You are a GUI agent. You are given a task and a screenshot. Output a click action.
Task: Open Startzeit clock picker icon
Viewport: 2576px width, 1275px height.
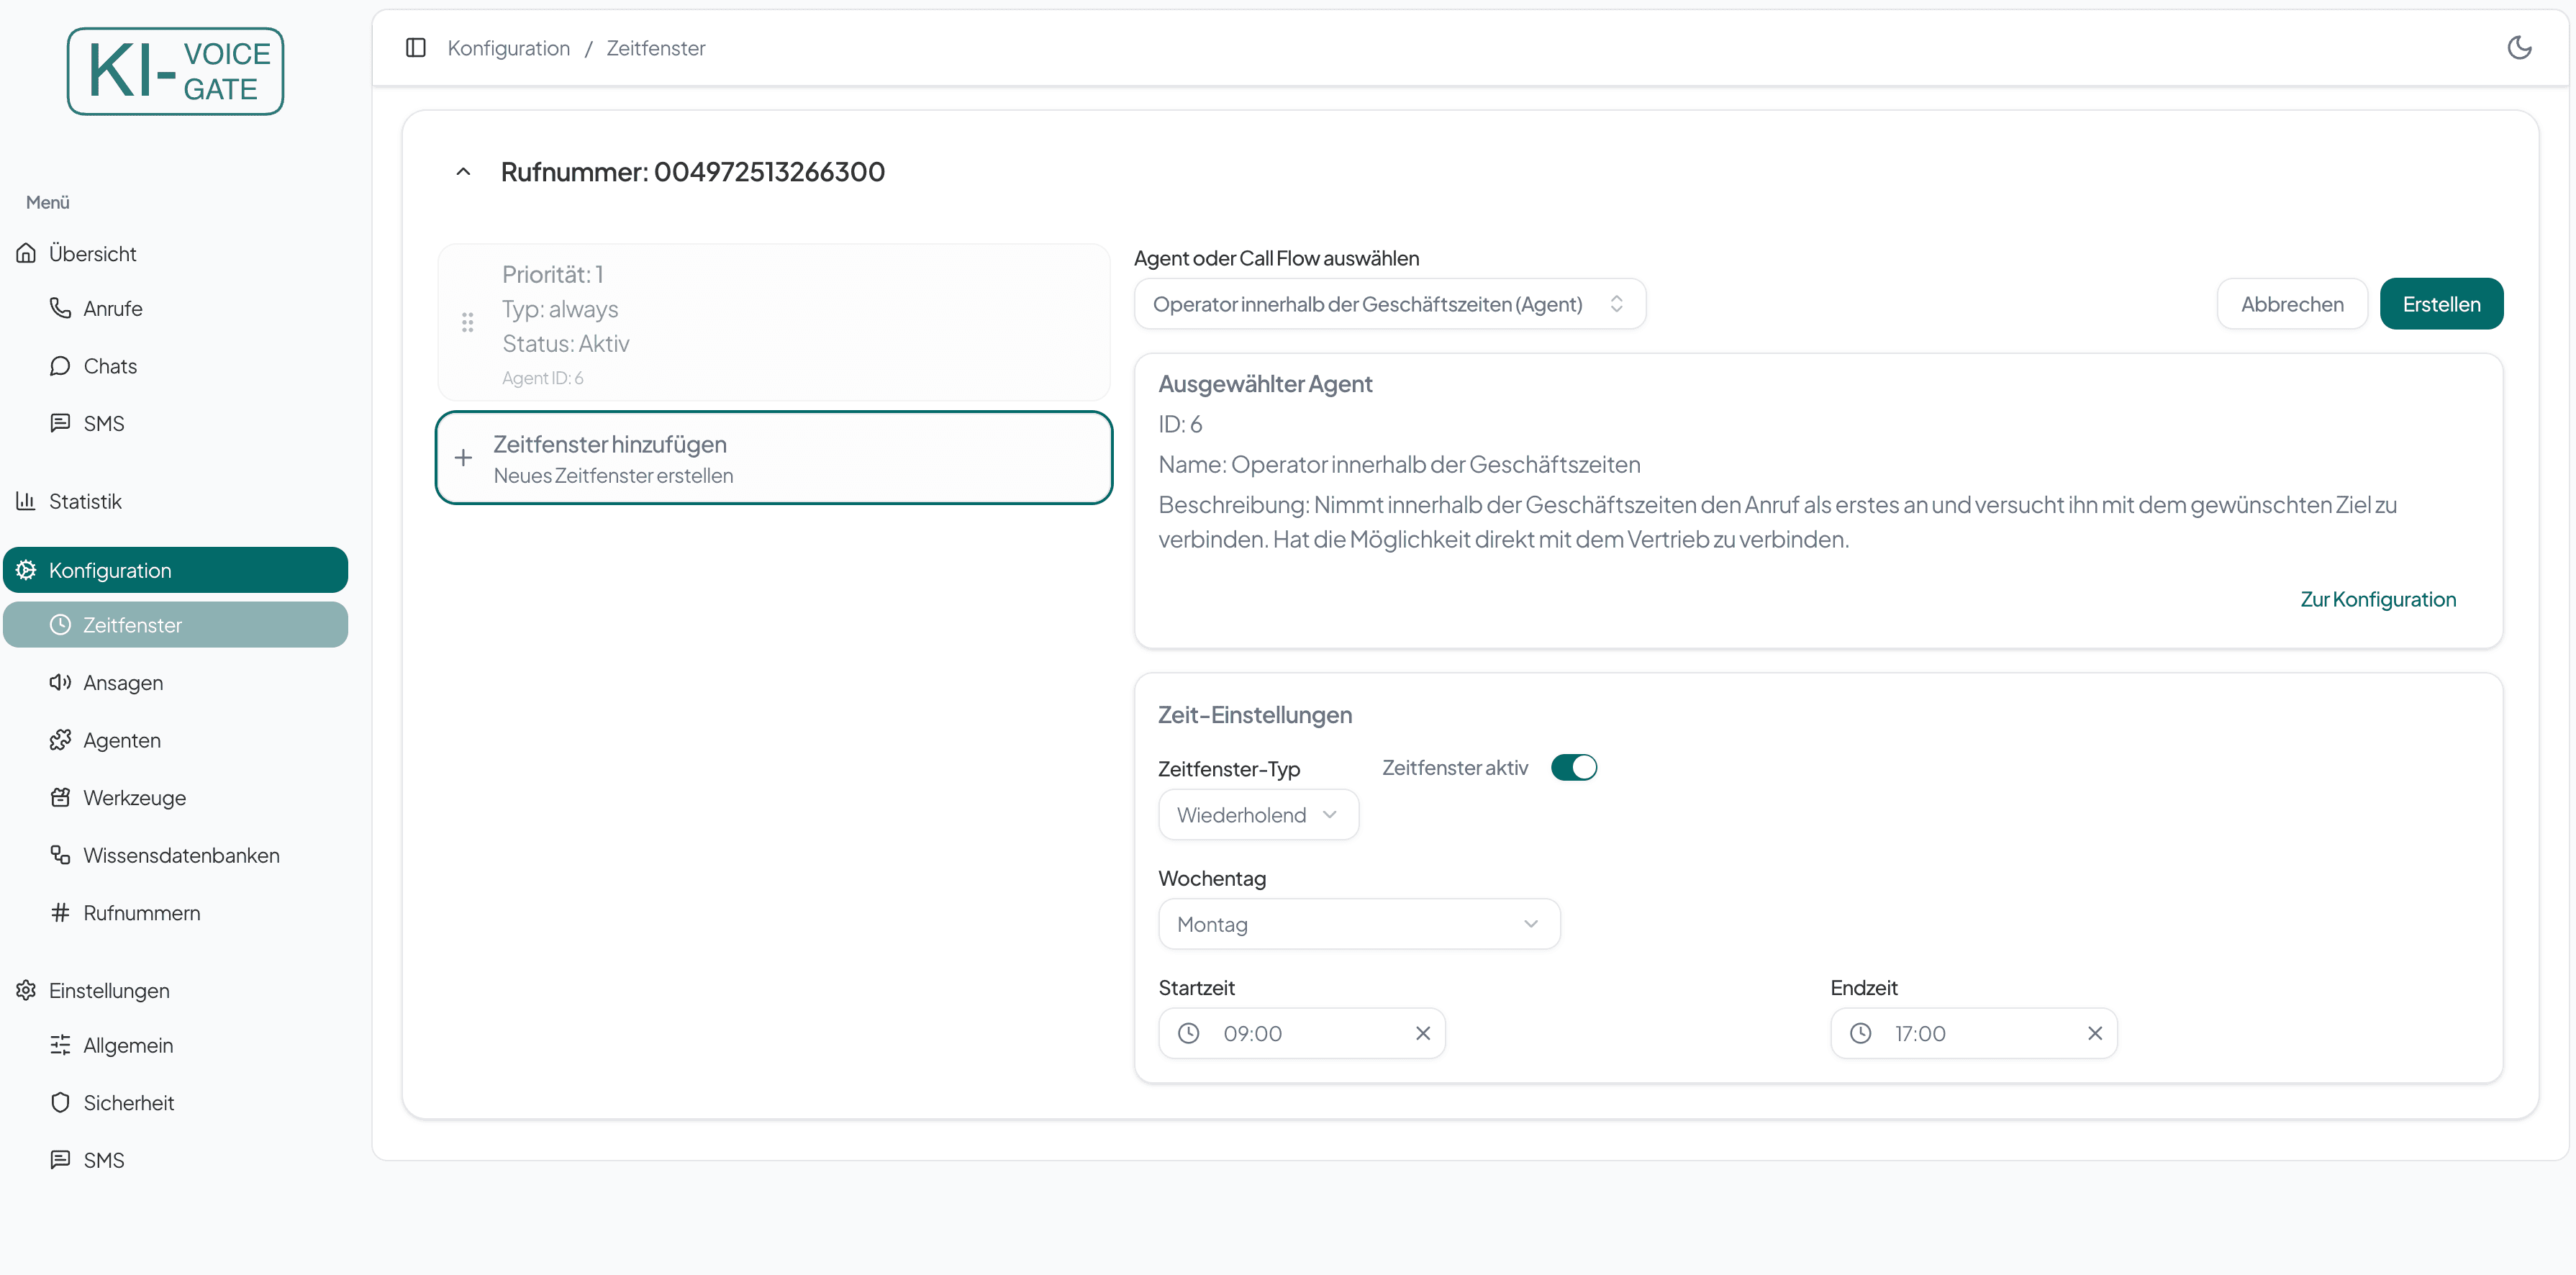click(1188, 1033)
